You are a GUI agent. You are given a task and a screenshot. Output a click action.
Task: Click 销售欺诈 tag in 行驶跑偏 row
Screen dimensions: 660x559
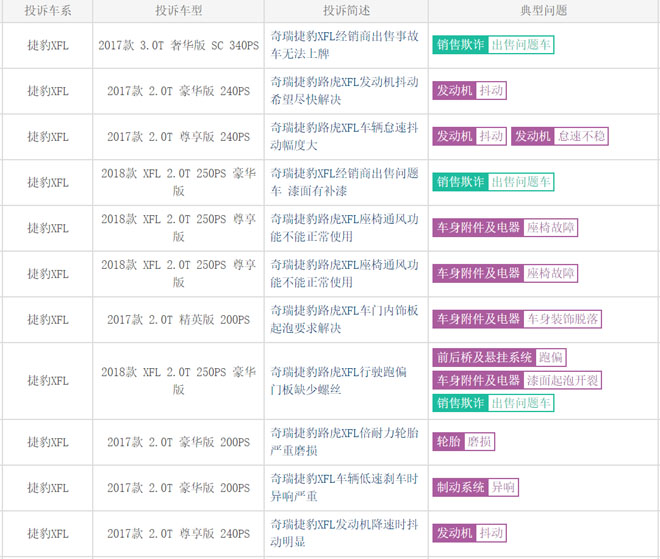point(460,403)
